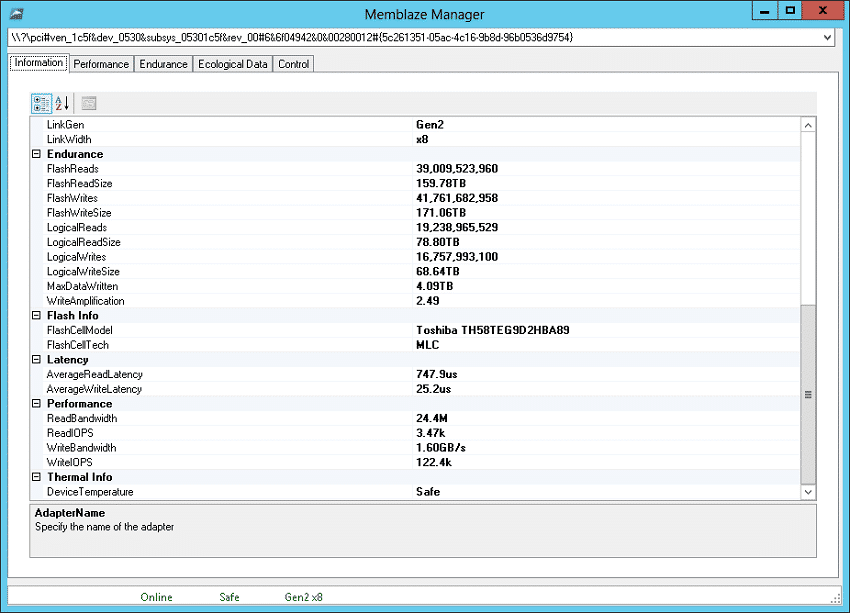
Task: Click the 747.9us latency value
Action: pos(437,374)
